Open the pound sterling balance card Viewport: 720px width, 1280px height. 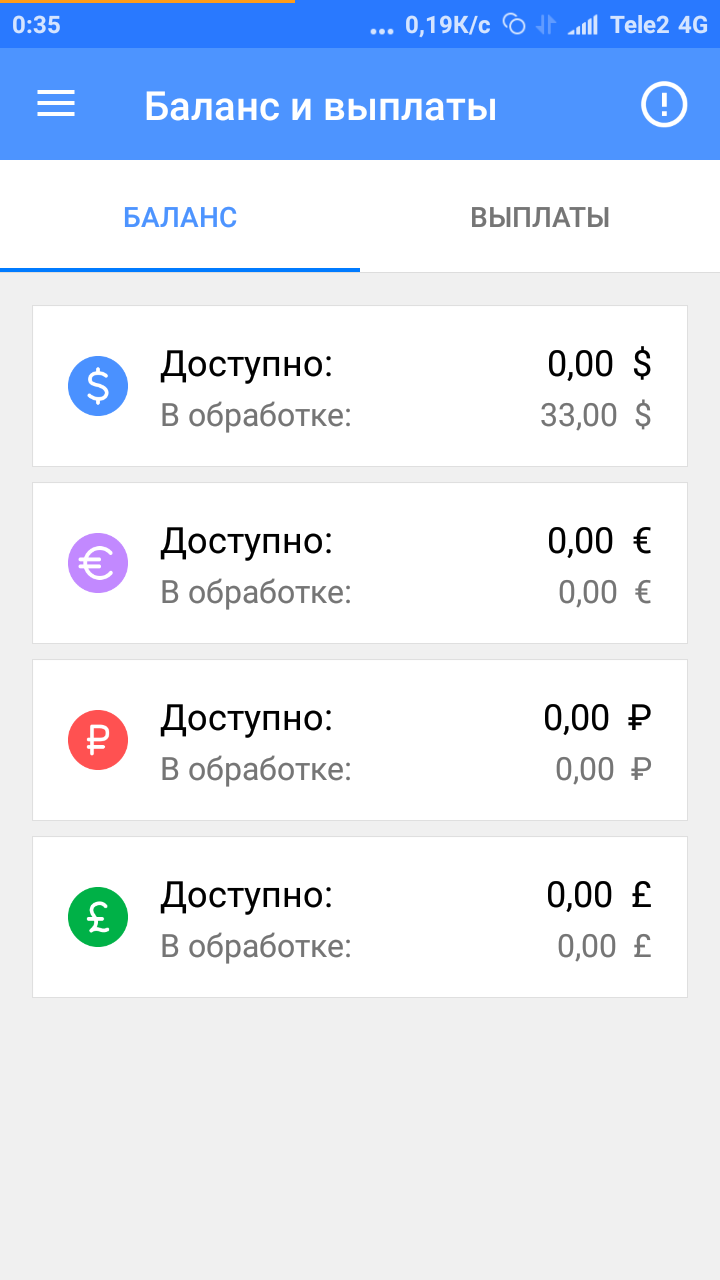point(360,917)
